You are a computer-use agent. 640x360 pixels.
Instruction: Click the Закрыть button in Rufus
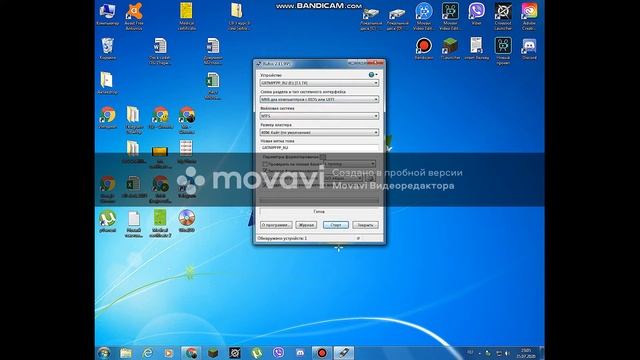tap(365, 225)
